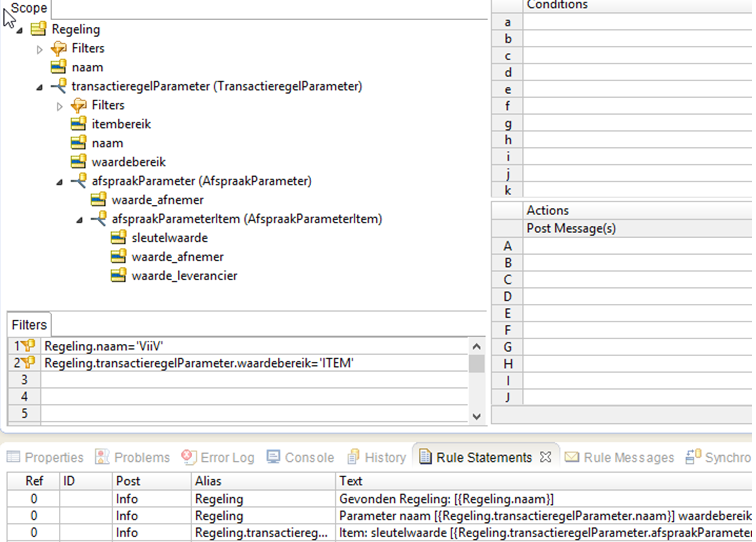Viewport: 756px width, 542px height.
Task: Click the itembereik attribute icon
Action: pos(79,124)
